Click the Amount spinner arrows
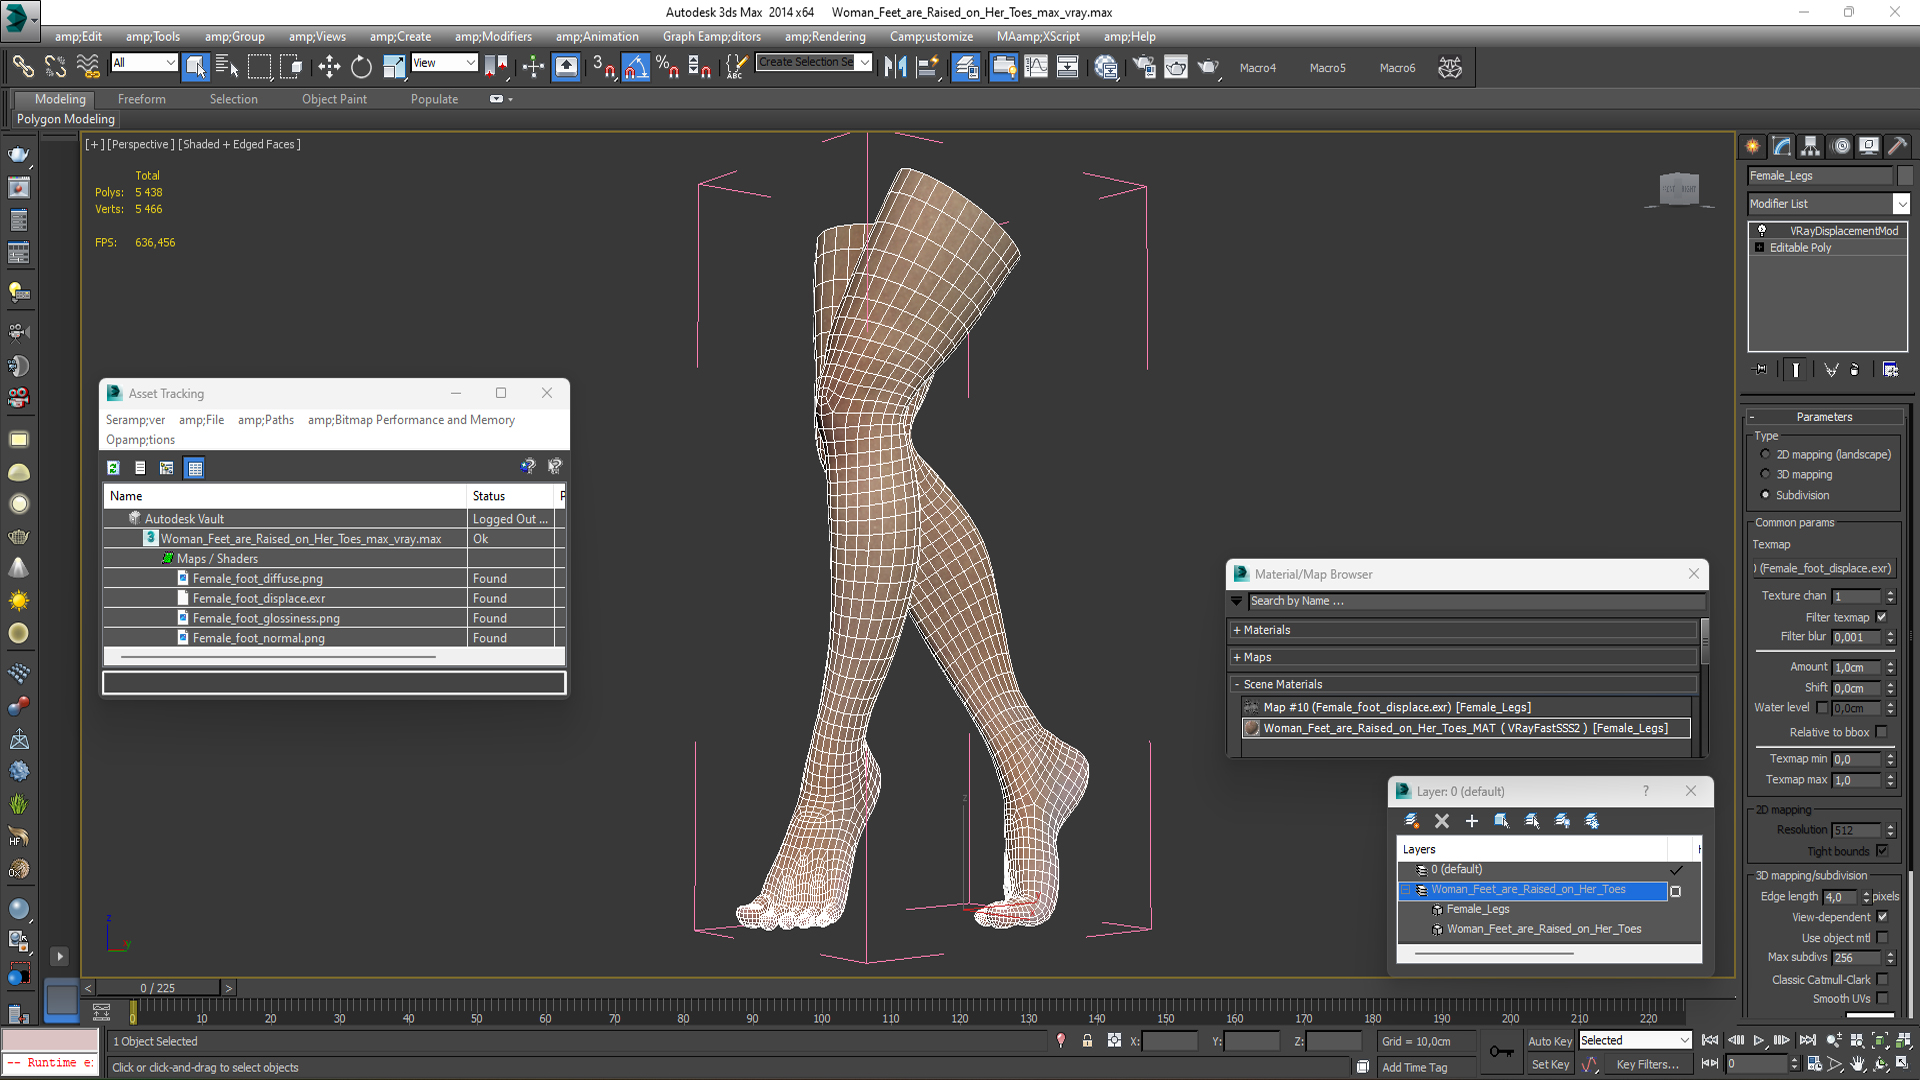 [1890, 667]
